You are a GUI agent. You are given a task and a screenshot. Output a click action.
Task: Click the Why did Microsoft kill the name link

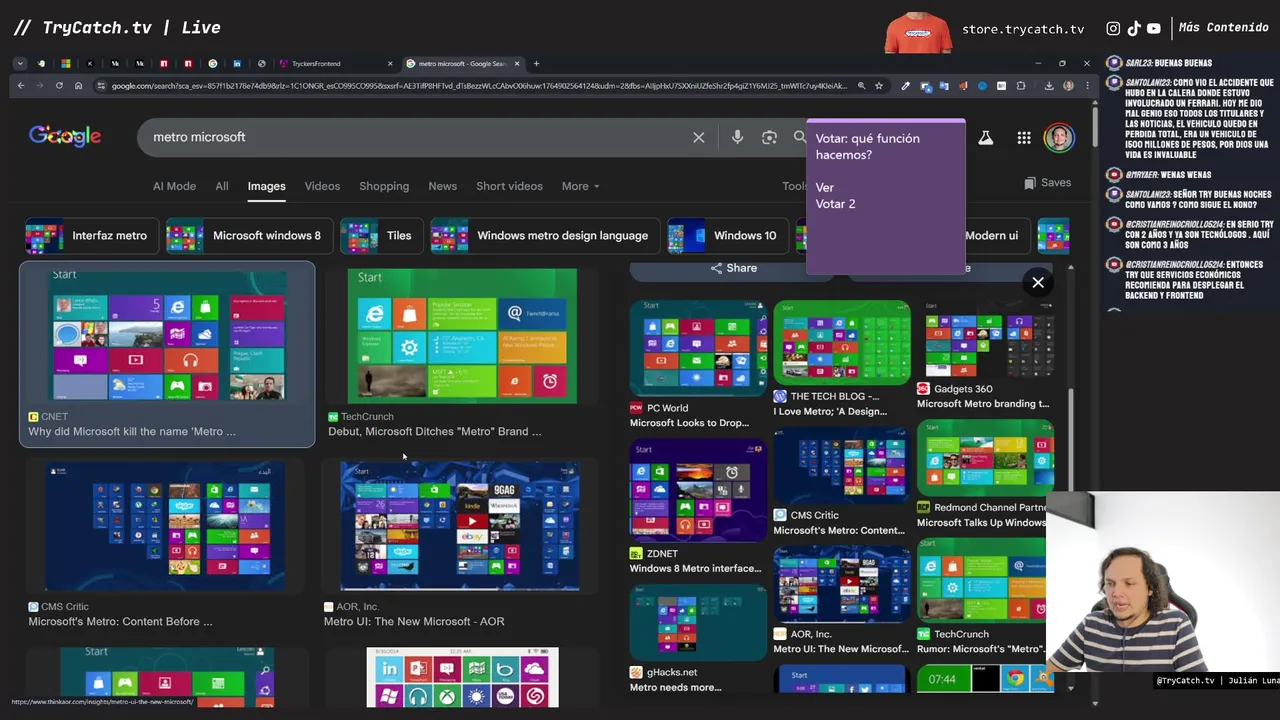click(132, 432)
